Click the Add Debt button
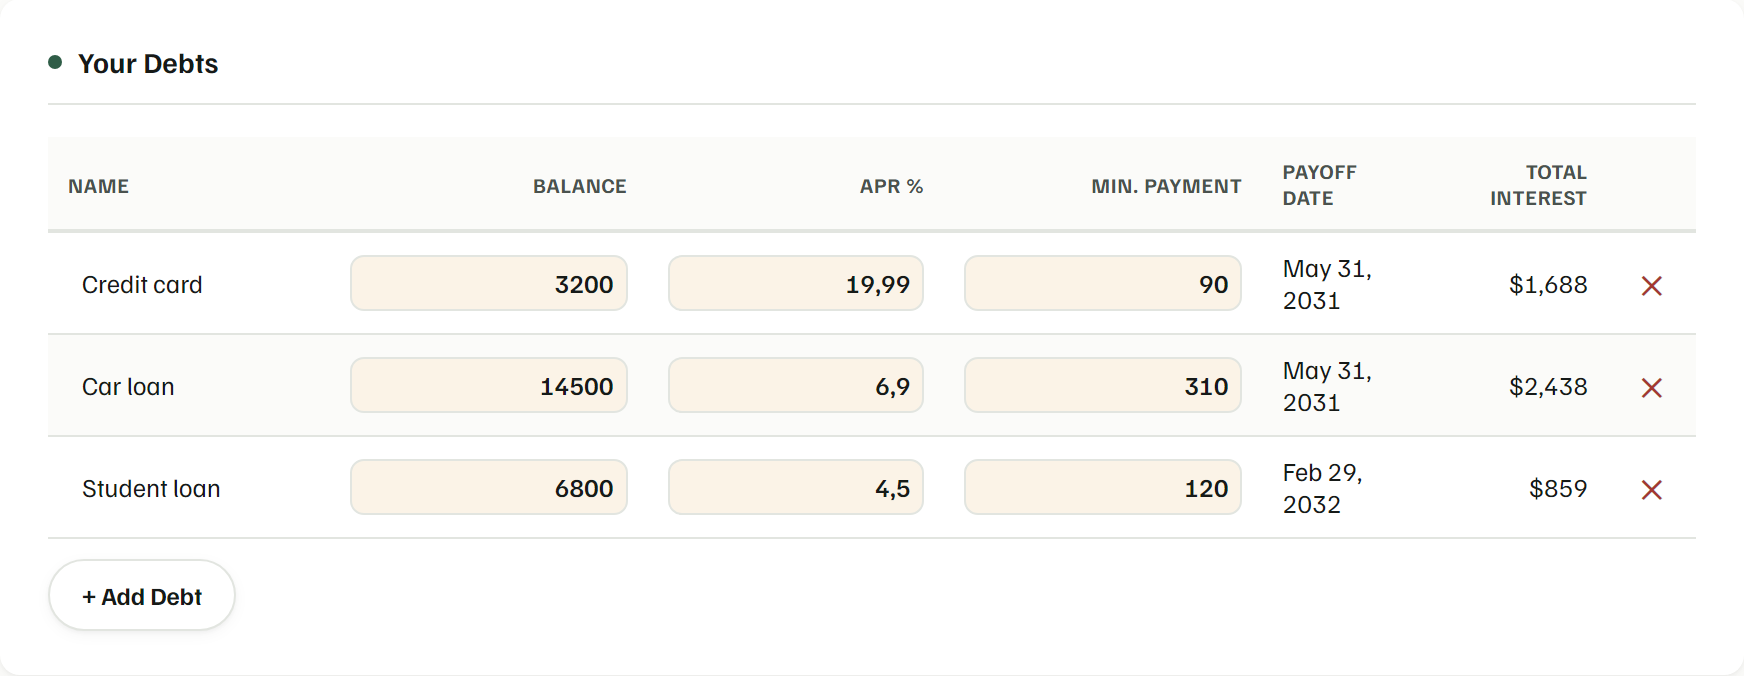The width and height of the screenshot is (1744, 676). coord(142,596)
